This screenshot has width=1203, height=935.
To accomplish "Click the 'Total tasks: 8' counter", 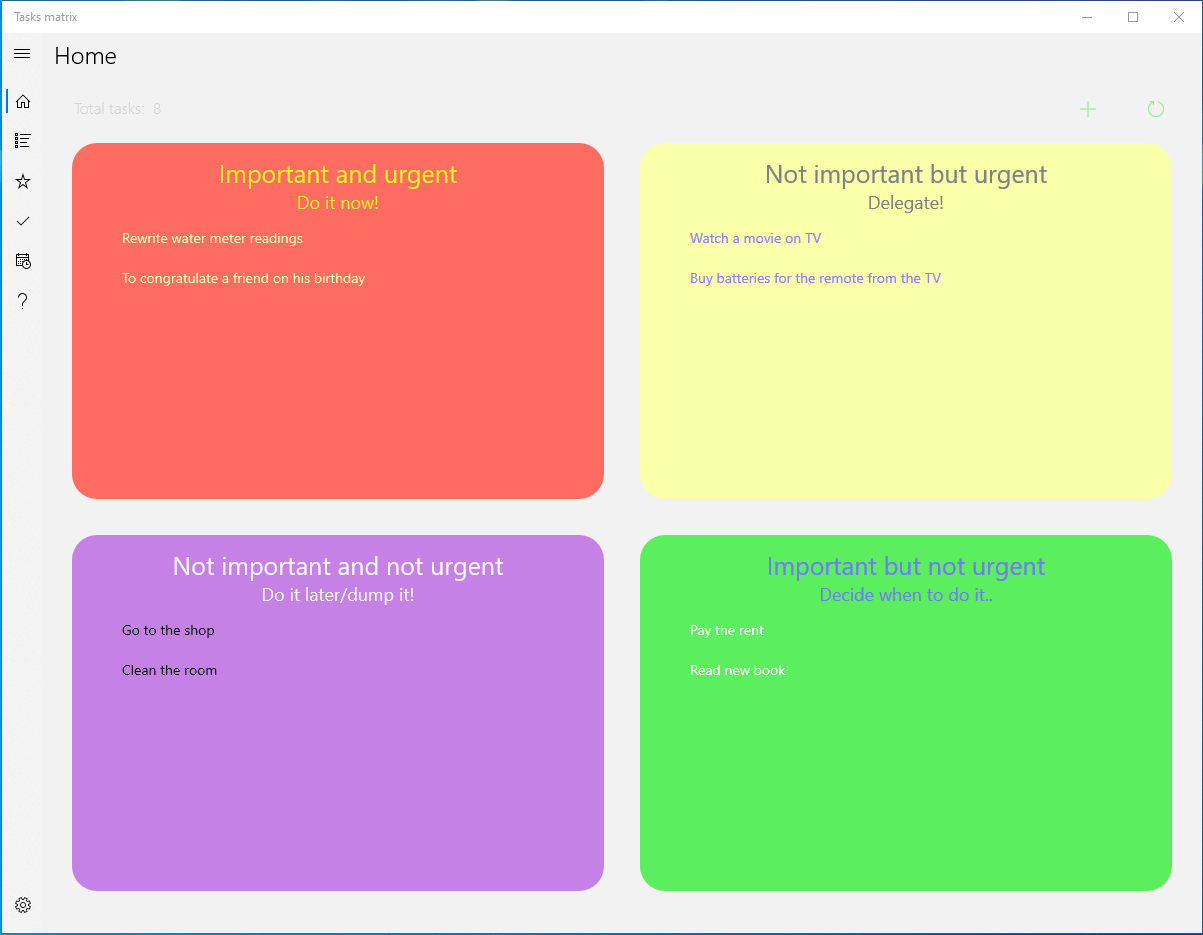I will point(118,108).
